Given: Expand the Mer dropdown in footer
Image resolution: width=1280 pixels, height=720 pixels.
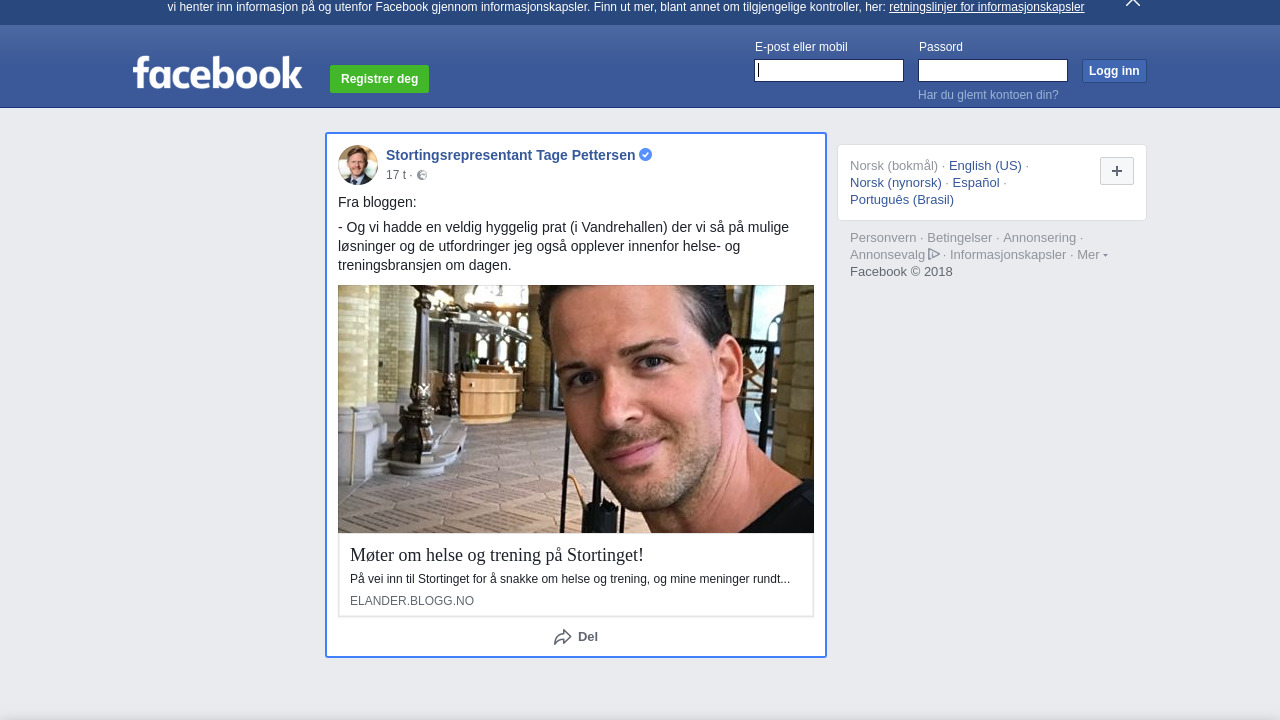Looking at the screenshot, I should click(x=1092, y=255).
